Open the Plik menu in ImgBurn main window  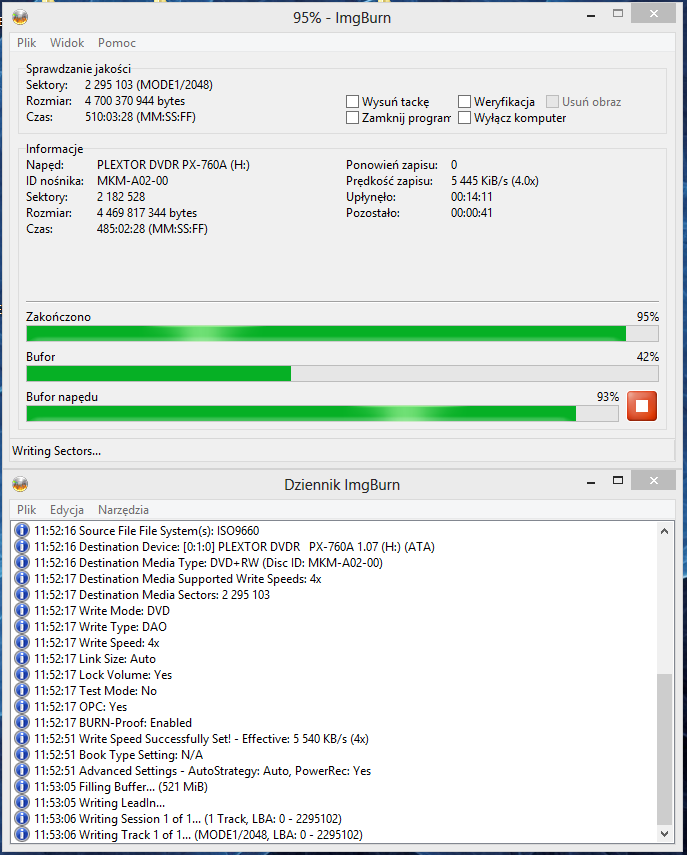(26, 43)
